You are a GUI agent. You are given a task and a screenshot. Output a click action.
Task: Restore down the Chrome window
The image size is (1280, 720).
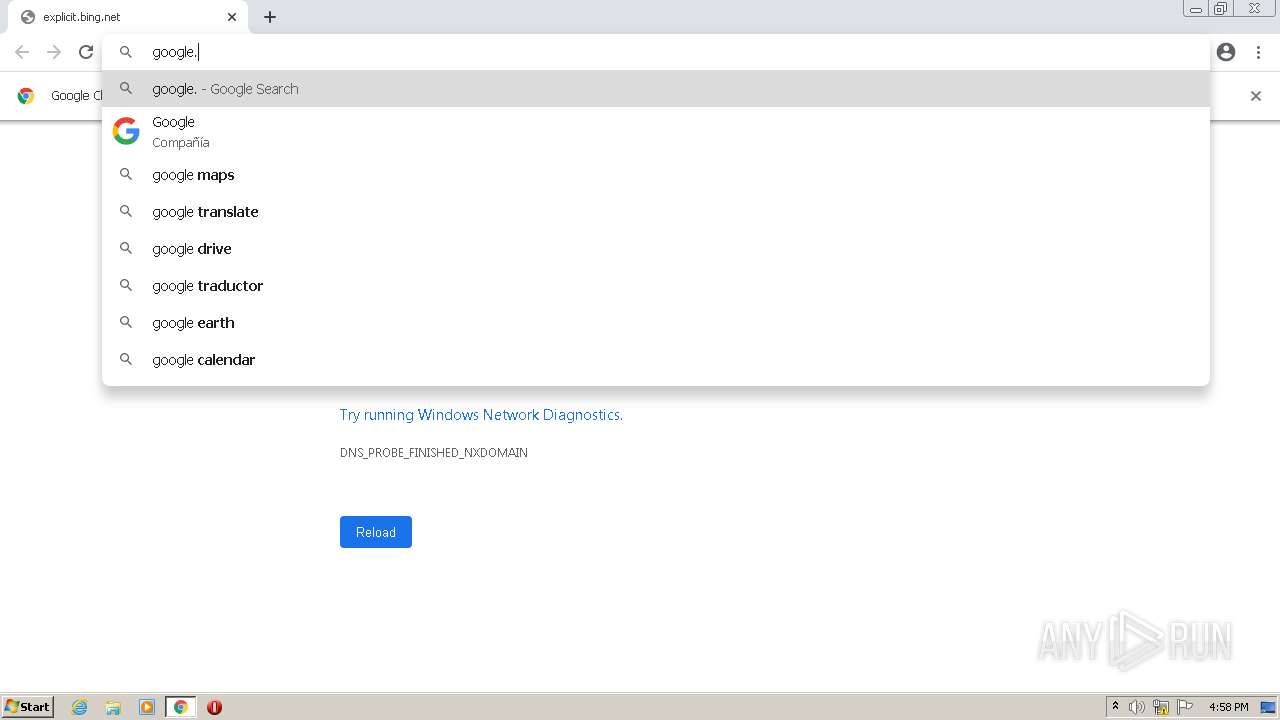(x=1221, y=9)
